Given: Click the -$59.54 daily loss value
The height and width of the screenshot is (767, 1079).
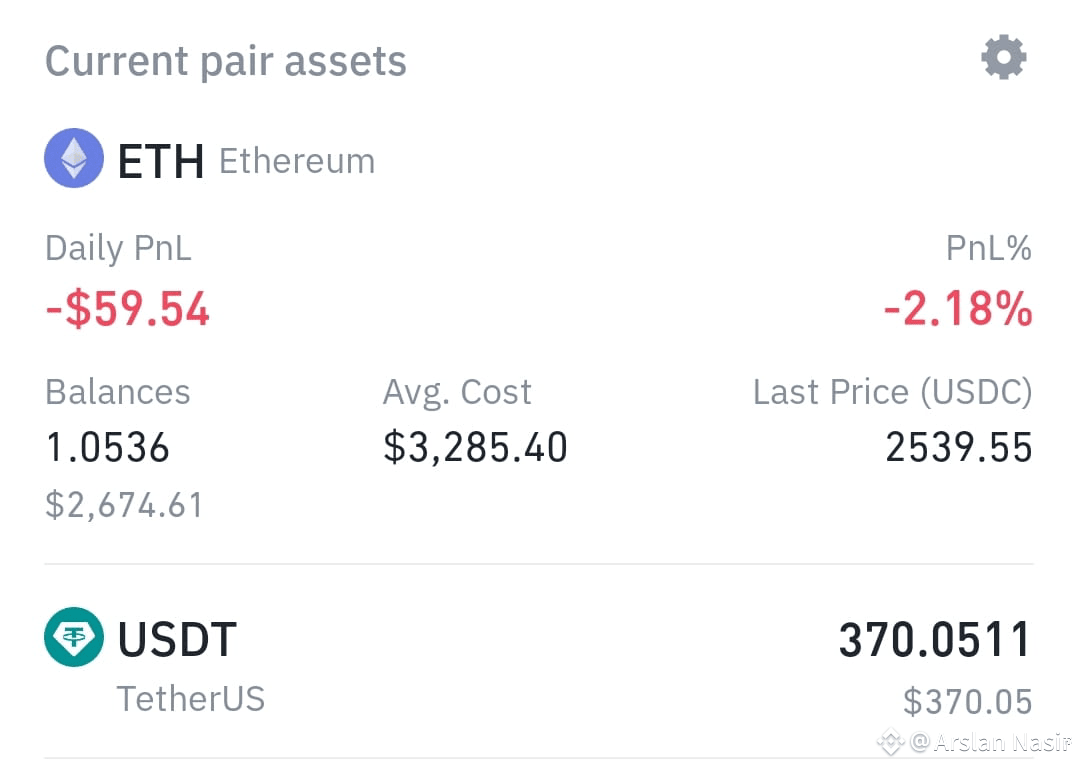Looking at the screenshot, I should 127,309.
